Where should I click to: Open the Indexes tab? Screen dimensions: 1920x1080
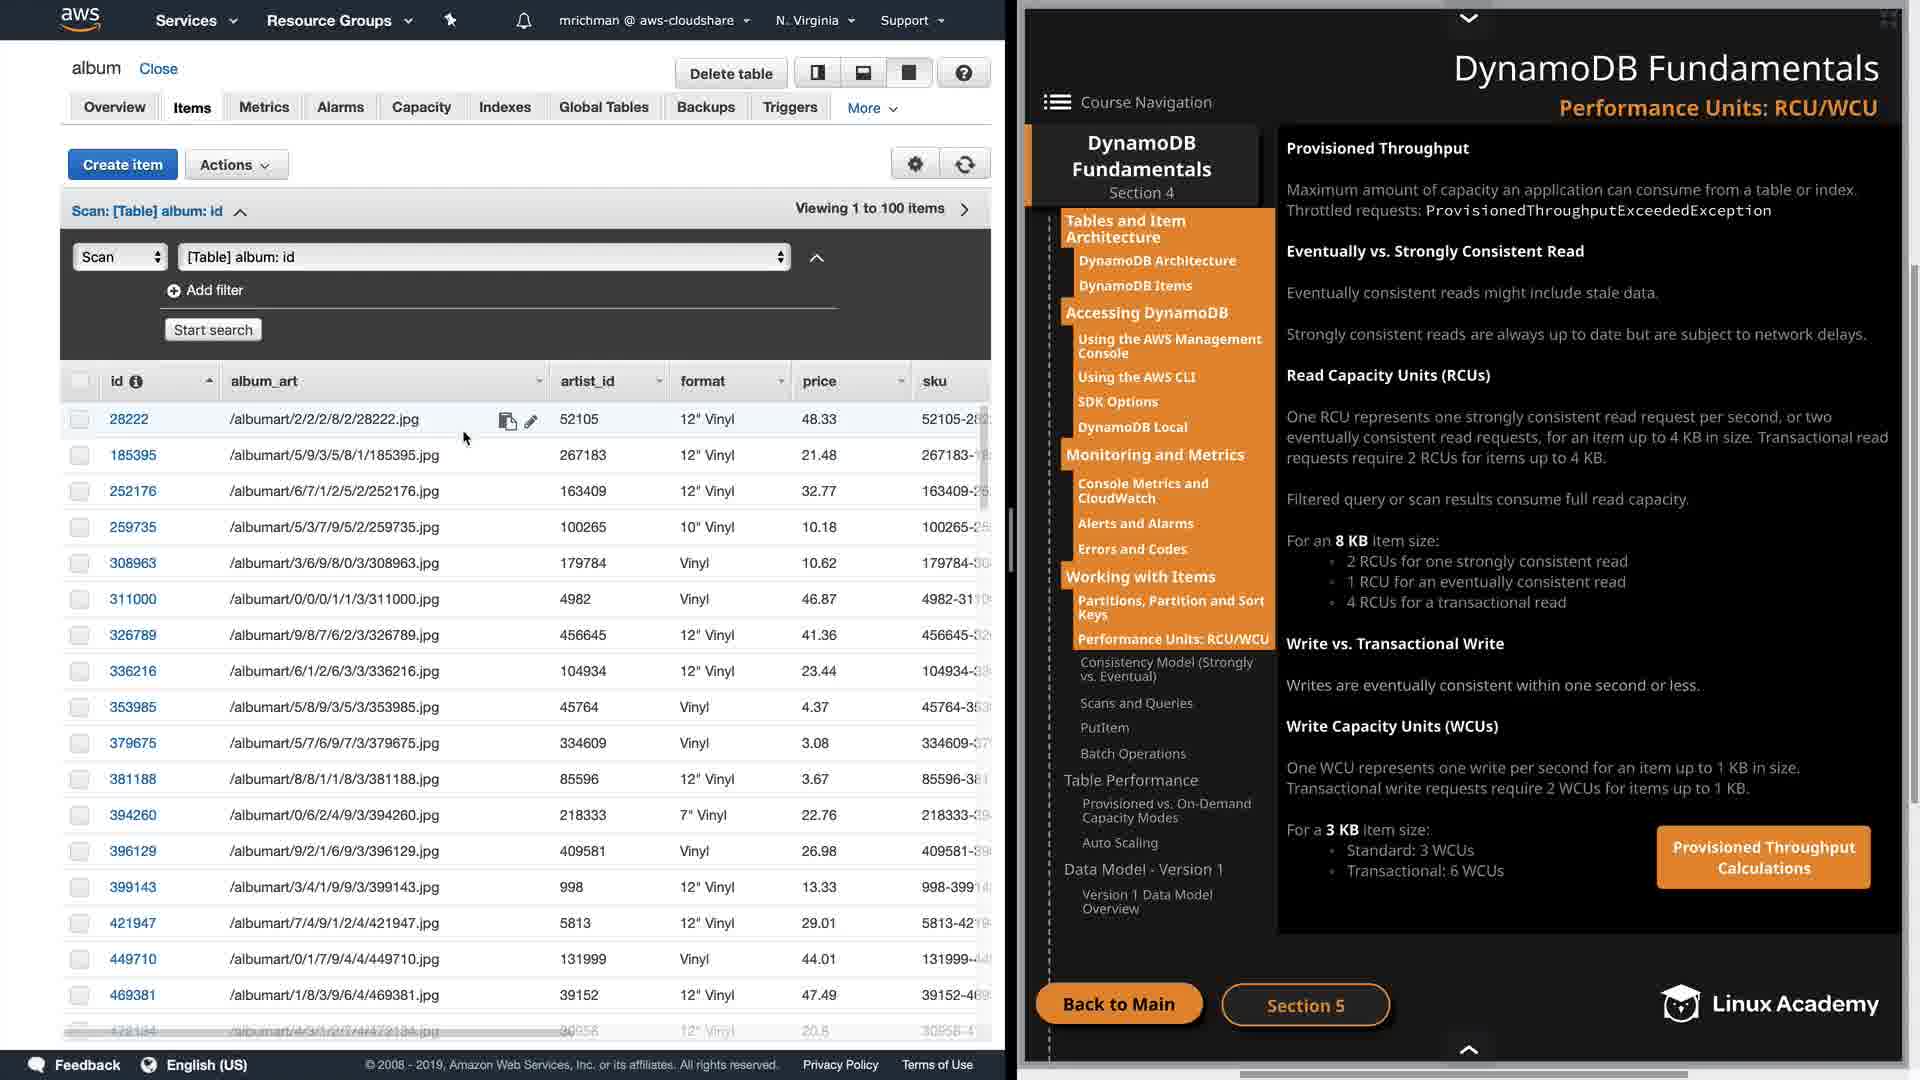504,107
